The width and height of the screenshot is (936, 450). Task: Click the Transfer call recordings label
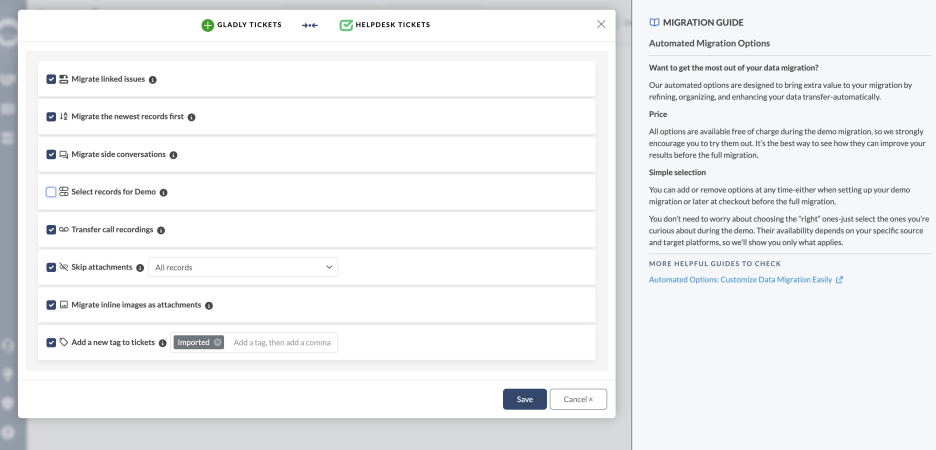[x=112, y=229]
